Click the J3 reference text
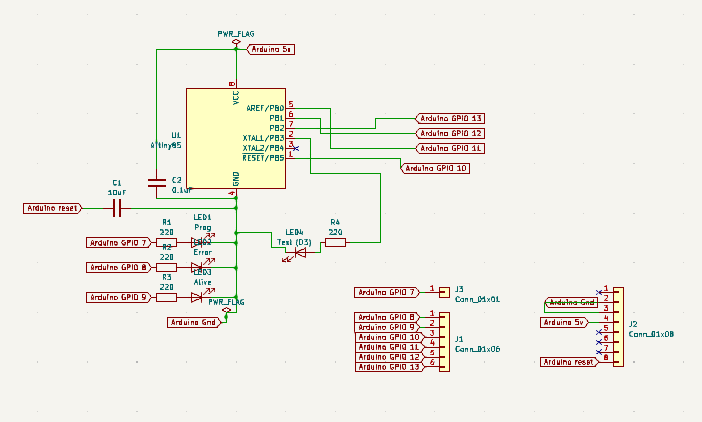The height and width of the screenshot is (422, 702). click(x=459, y=290)
